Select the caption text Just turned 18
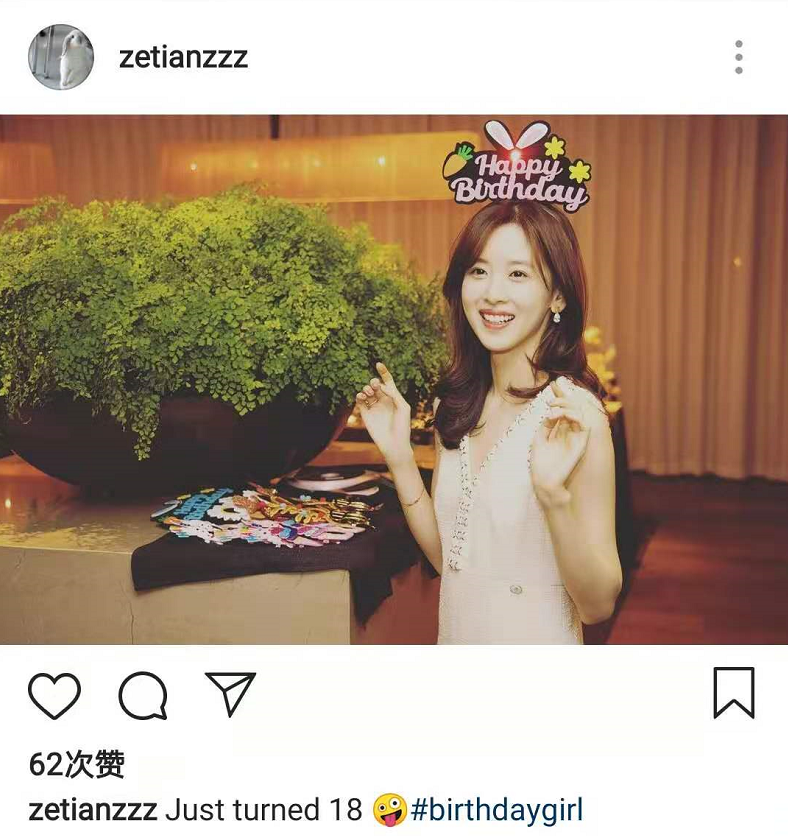Viewport: 788px width, 836px height. click(263, 810)
